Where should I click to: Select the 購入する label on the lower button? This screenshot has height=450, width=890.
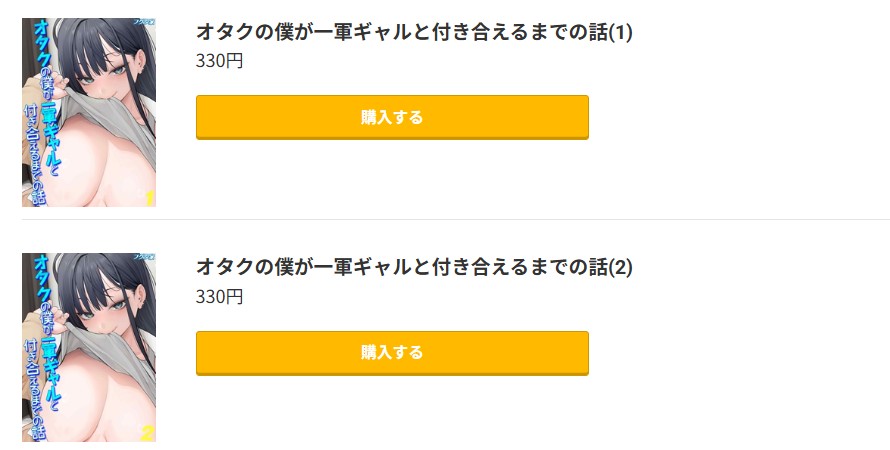[392, 353]
